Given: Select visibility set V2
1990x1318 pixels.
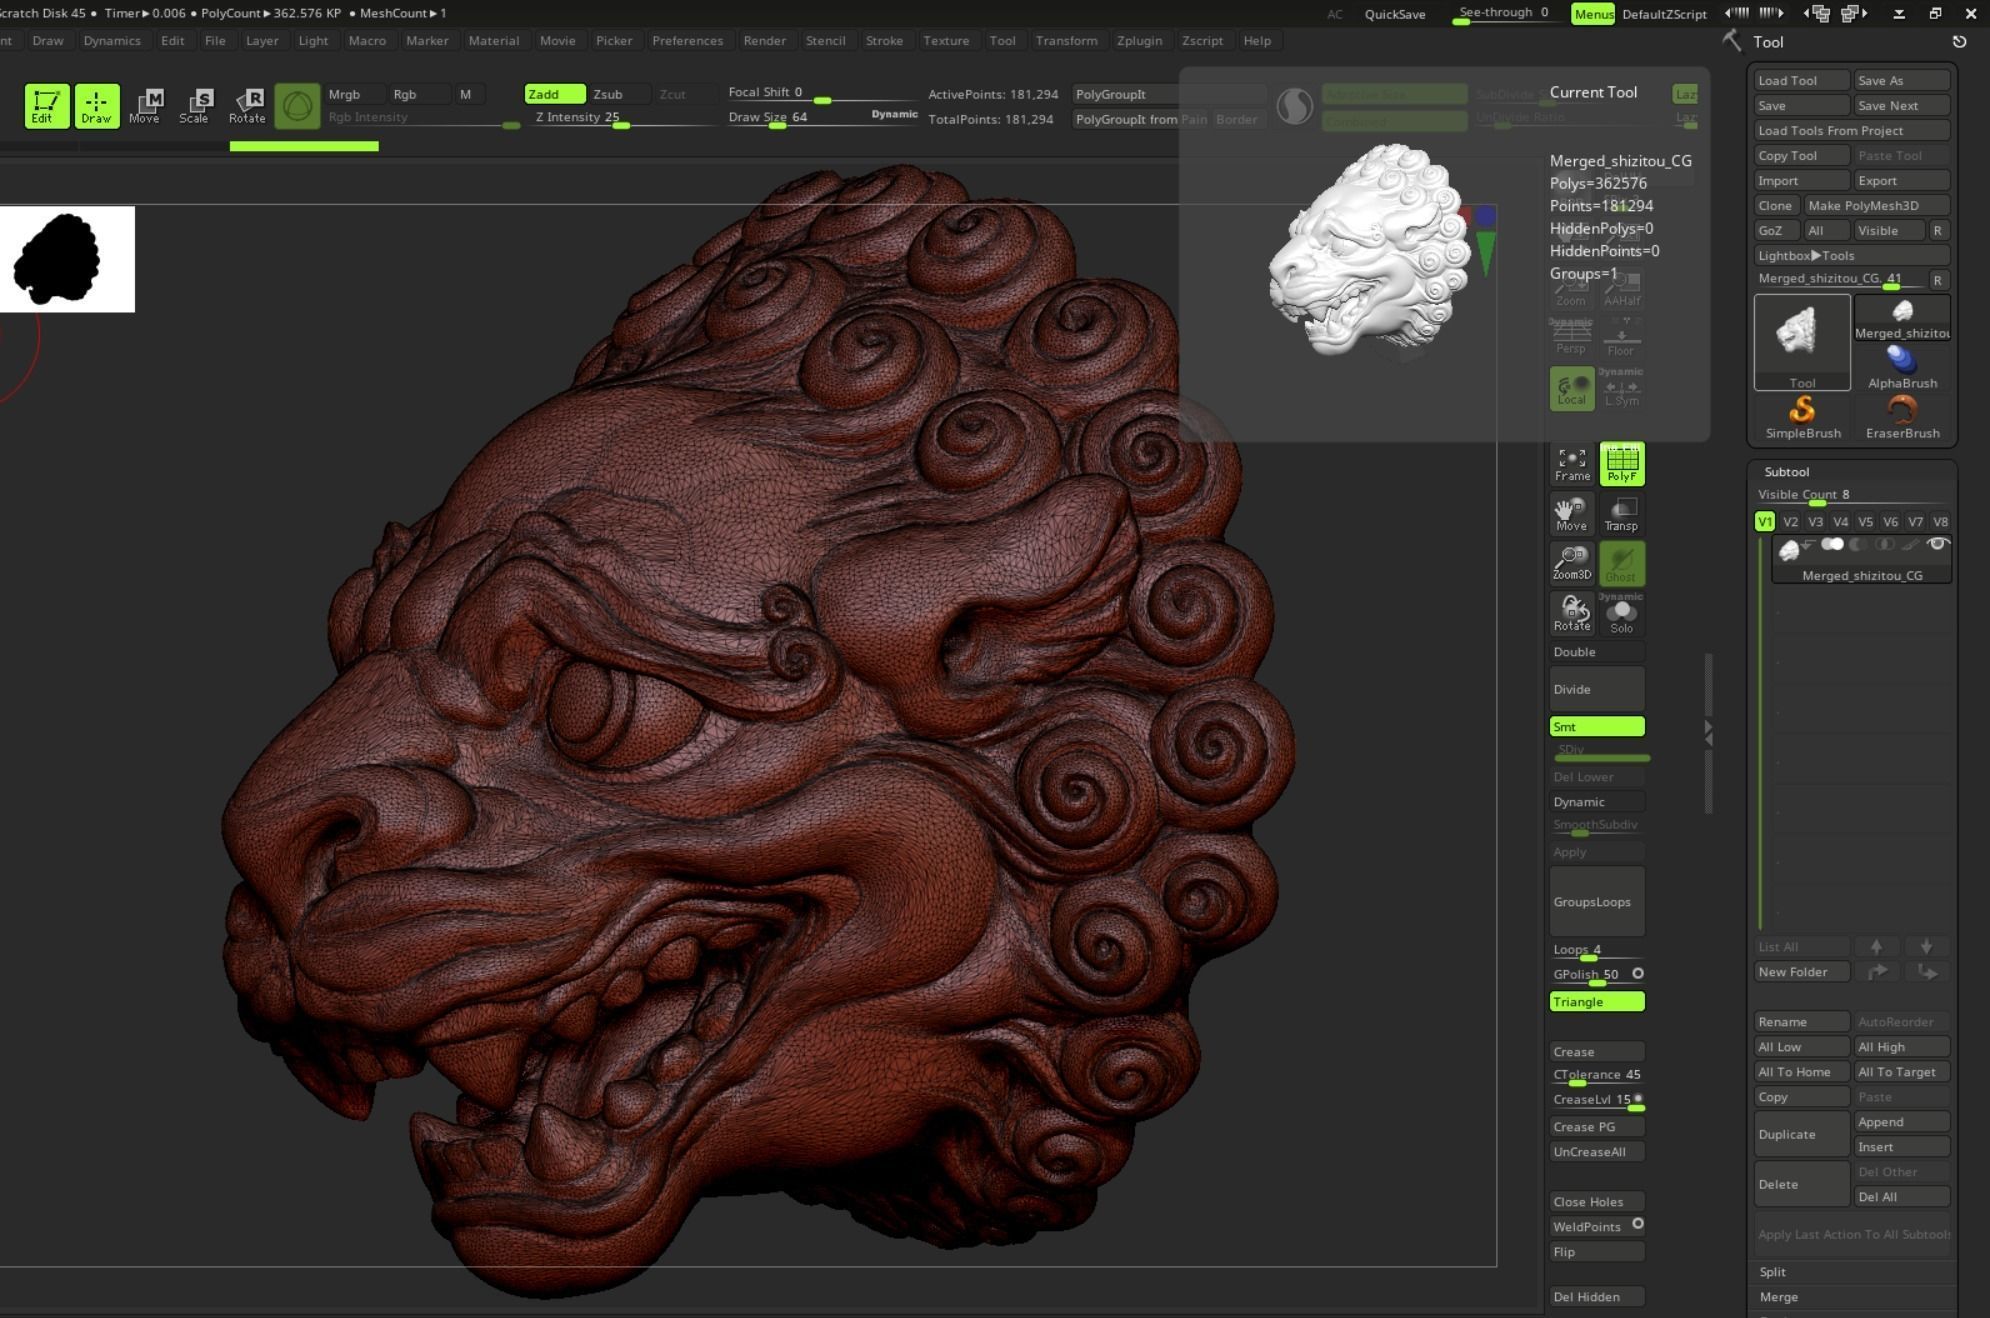Looking at the screenshot, I should [1790, 522].
